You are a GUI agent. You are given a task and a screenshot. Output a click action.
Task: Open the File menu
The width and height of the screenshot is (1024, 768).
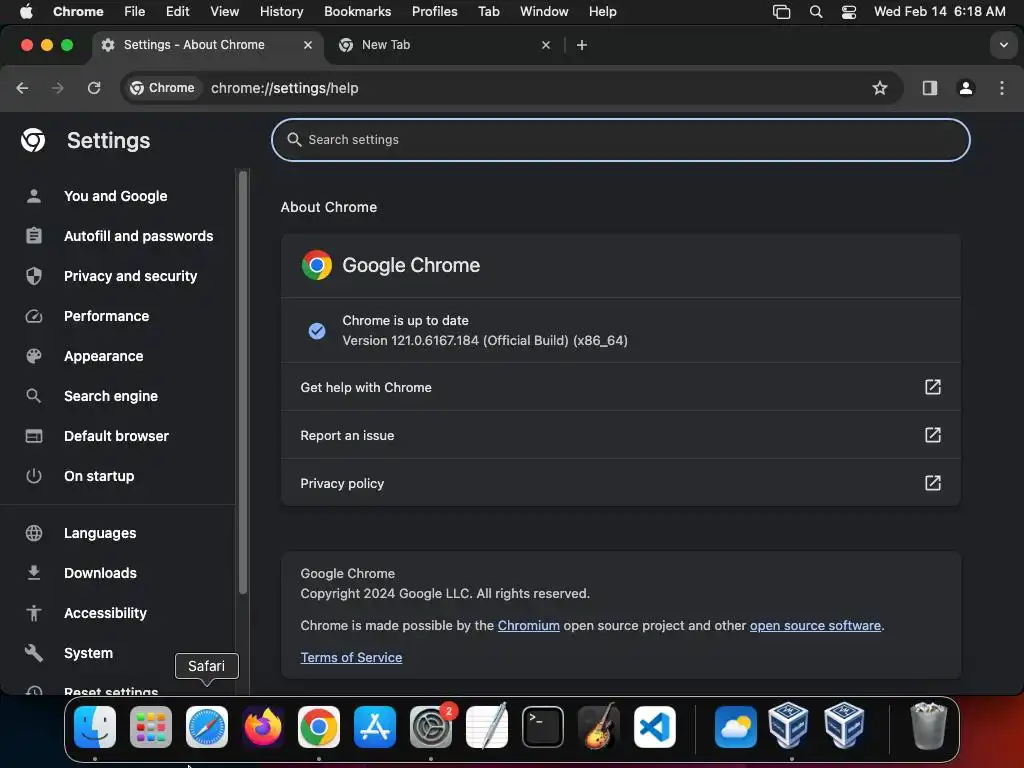coord(135,12)
